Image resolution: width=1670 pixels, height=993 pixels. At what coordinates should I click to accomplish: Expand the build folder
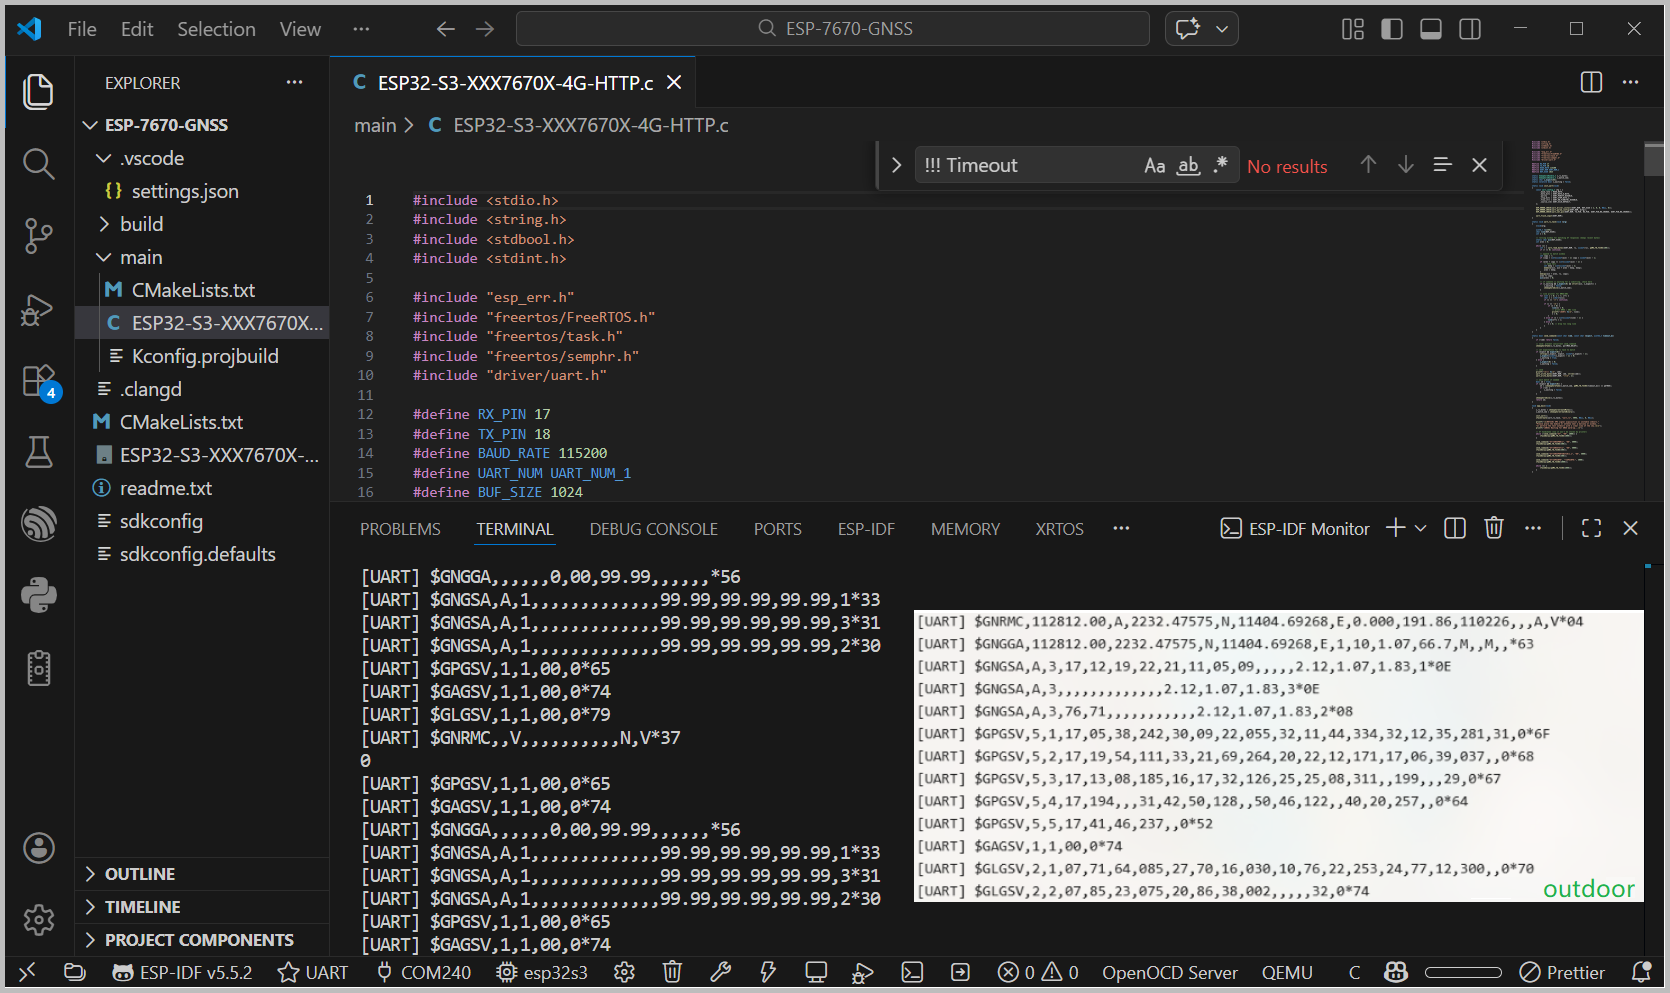tap(141, 224)
